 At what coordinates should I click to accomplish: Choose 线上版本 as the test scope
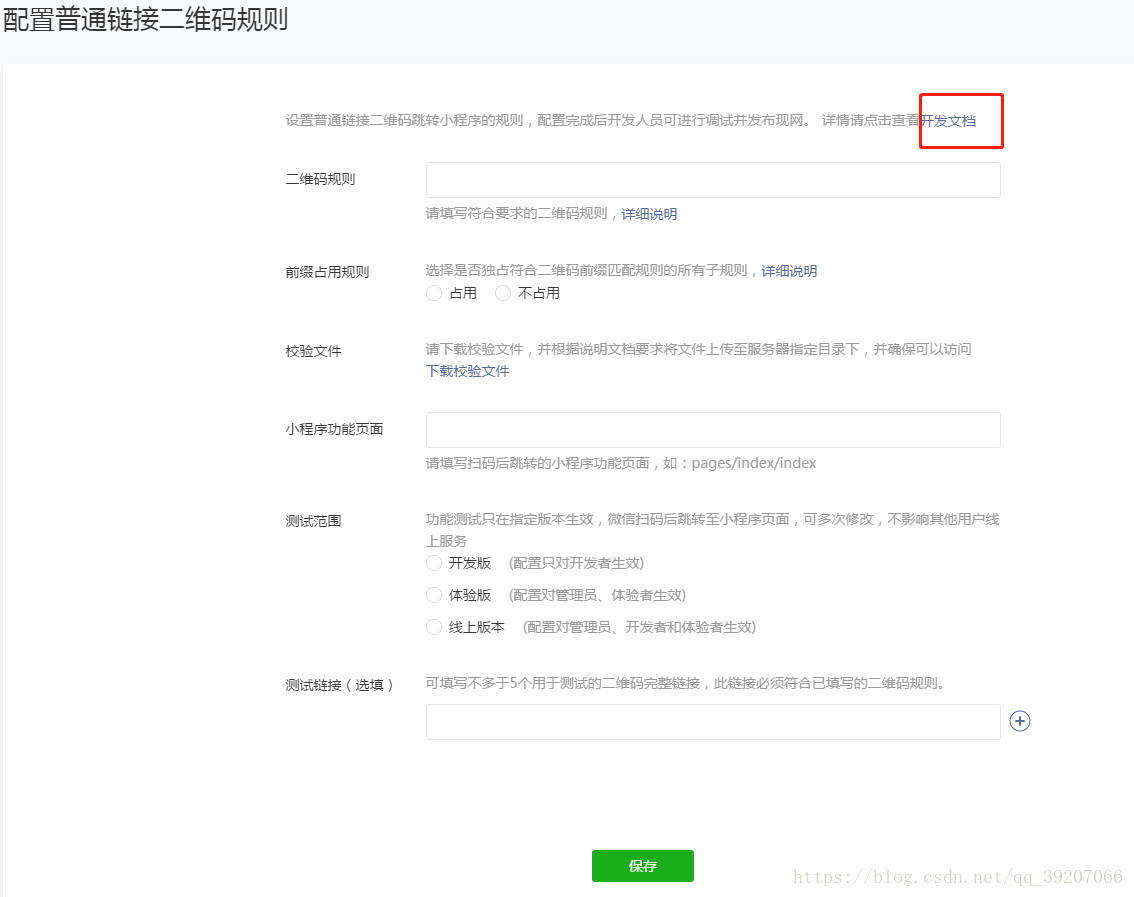434,627
